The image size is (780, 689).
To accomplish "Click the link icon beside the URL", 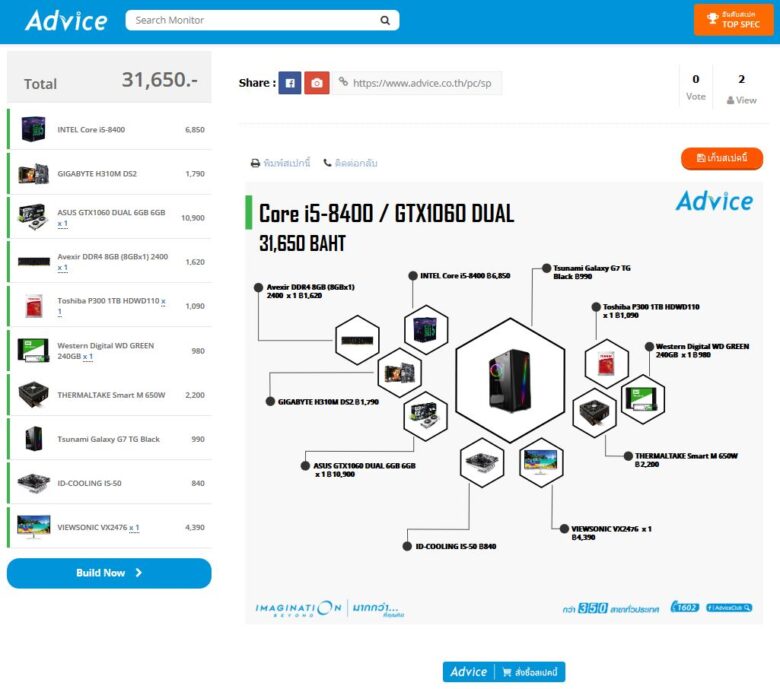I will (343, 83).
